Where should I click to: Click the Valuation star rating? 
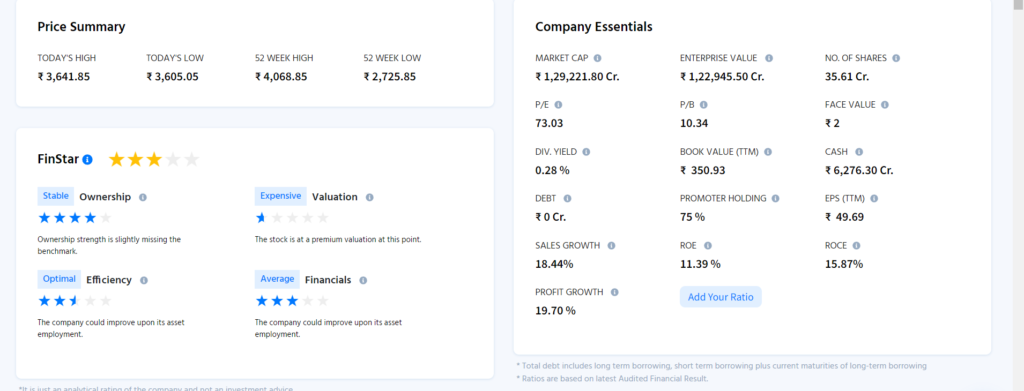click(292, 217)
